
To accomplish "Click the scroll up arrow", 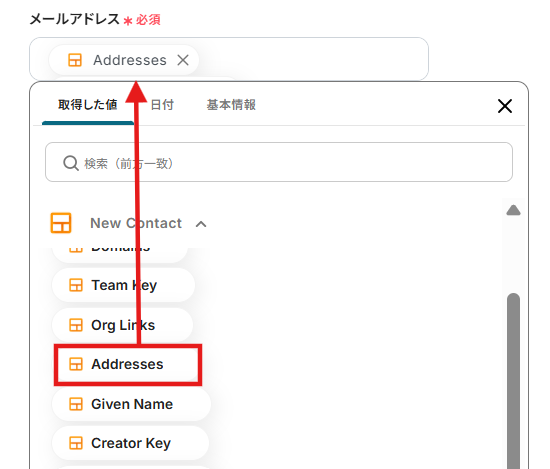I will point(513,210).
